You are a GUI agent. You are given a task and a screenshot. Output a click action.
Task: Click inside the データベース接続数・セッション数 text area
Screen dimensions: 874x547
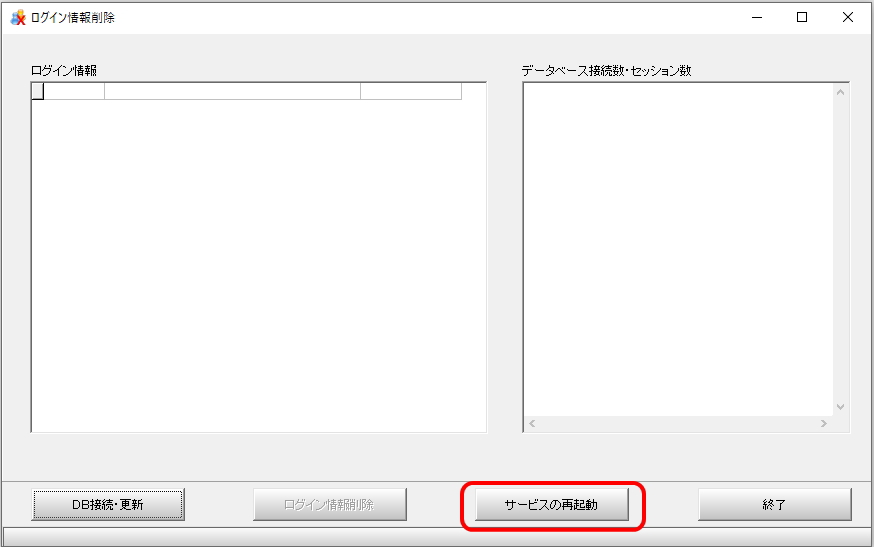(x=678, y=249)
